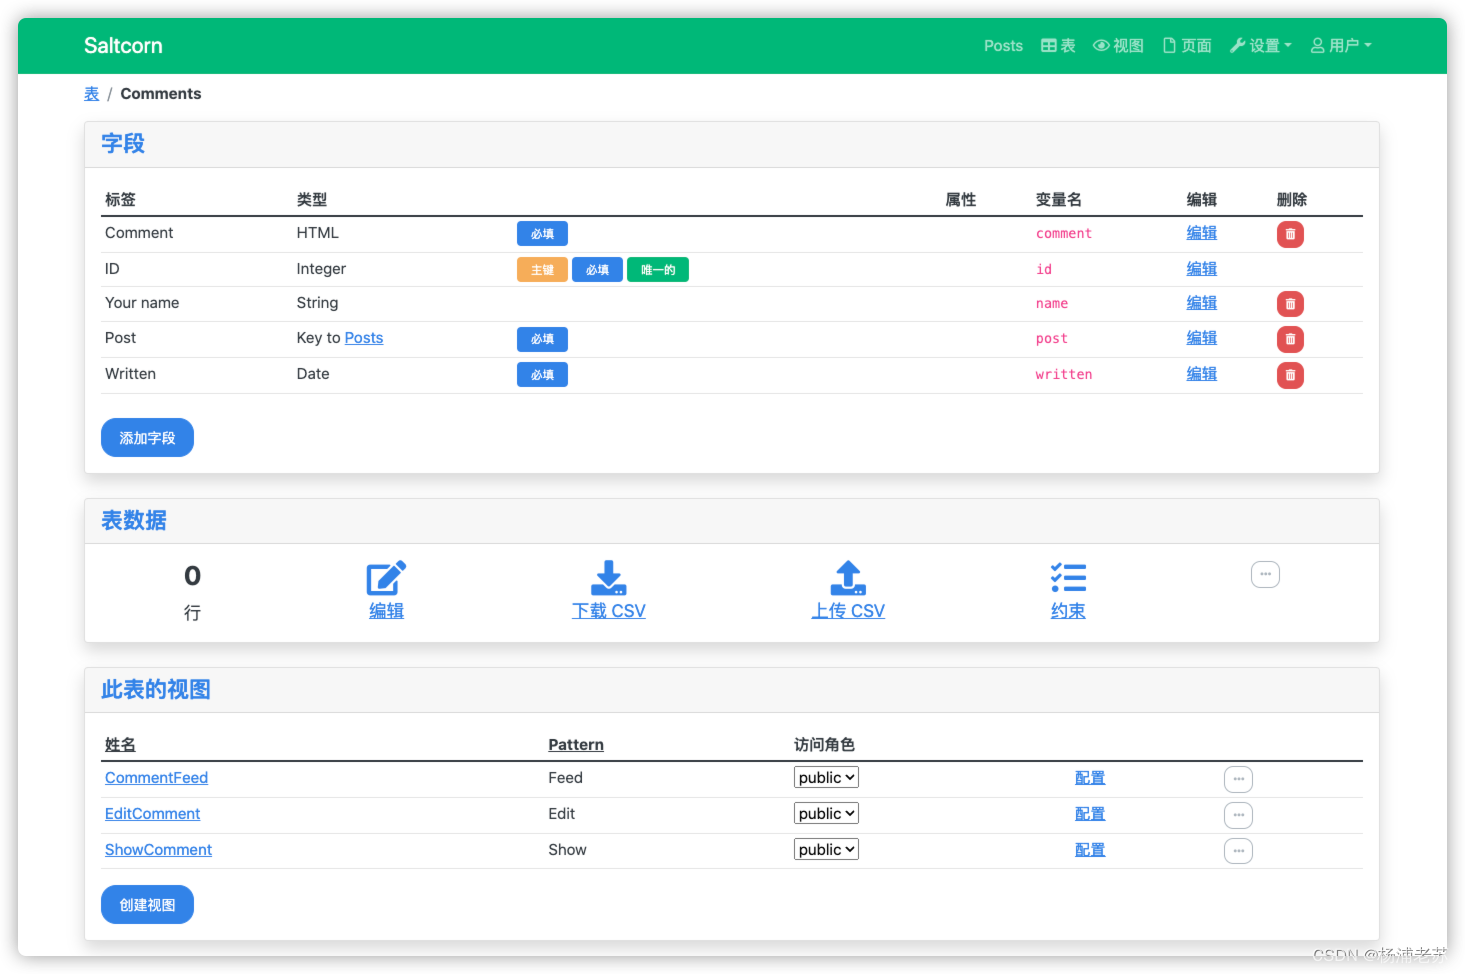Configure the CommentFeed view
The image size is (1465, 974).
pos(1089,778)
